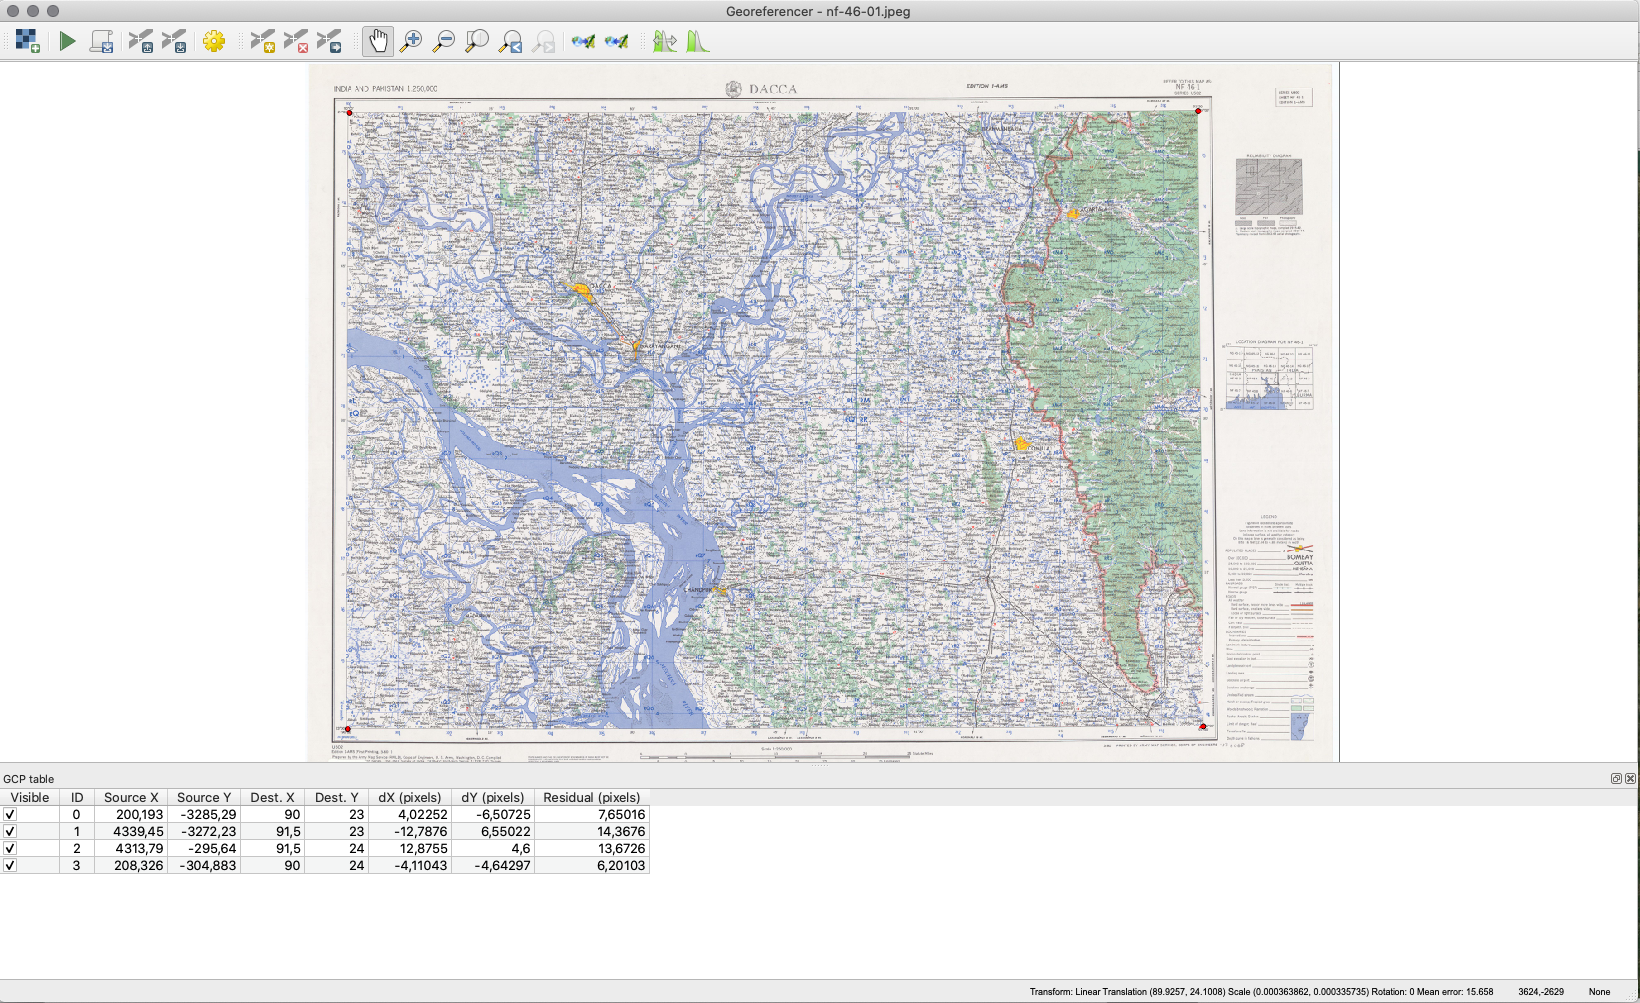Sort by Residual (pixels) column header
This screenshot has height=1003, width=1640.
point(592,797)
